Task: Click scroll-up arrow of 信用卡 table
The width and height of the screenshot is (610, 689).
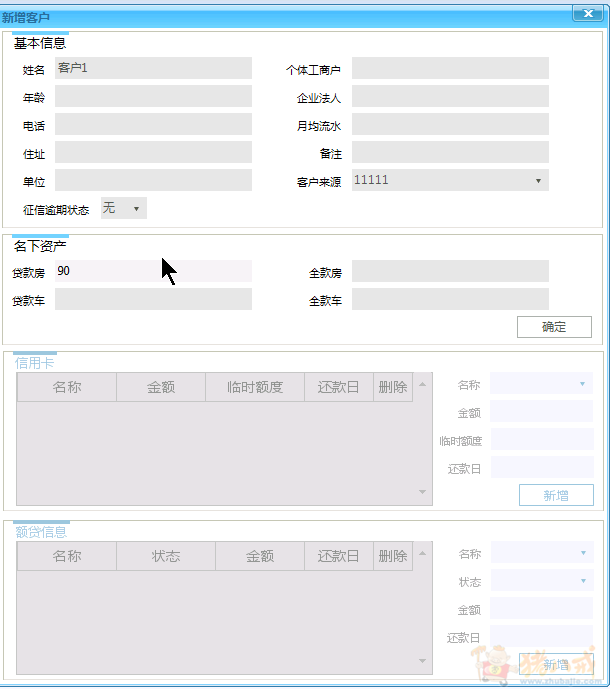Action: click(x=422, y=384)
